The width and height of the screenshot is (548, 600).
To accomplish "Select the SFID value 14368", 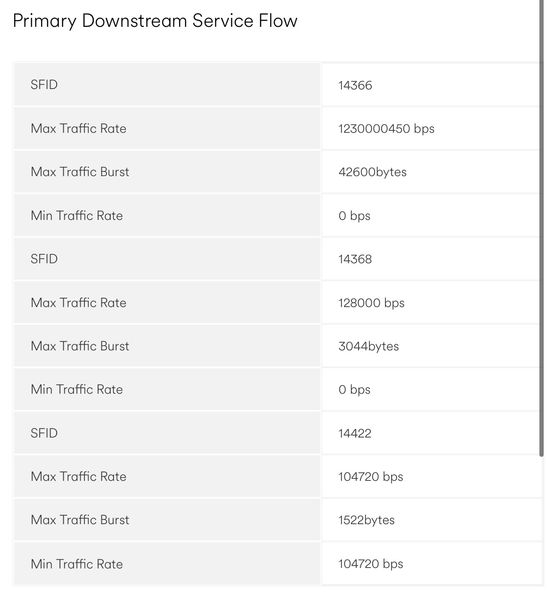I will 355,259.
